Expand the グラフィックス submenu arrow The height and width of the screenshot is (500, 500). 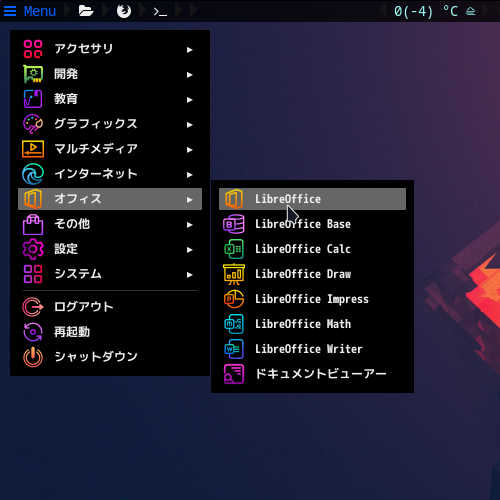click(190, 125)
